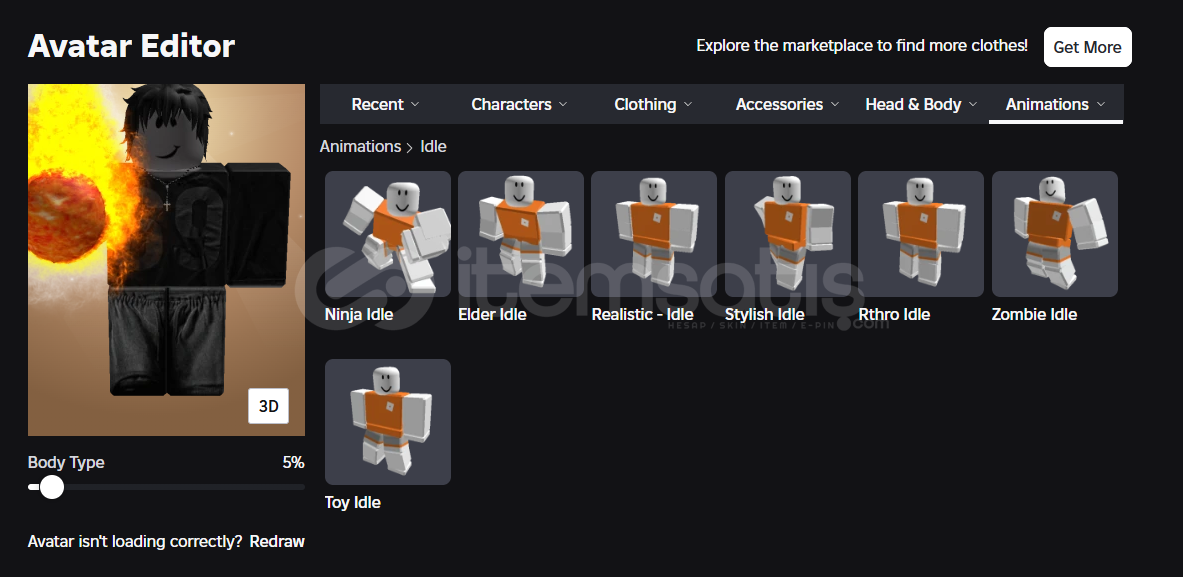Click the Ninja Idle name label
The width and height of the screenshot is (1183, 577).
tap(359, 315)
